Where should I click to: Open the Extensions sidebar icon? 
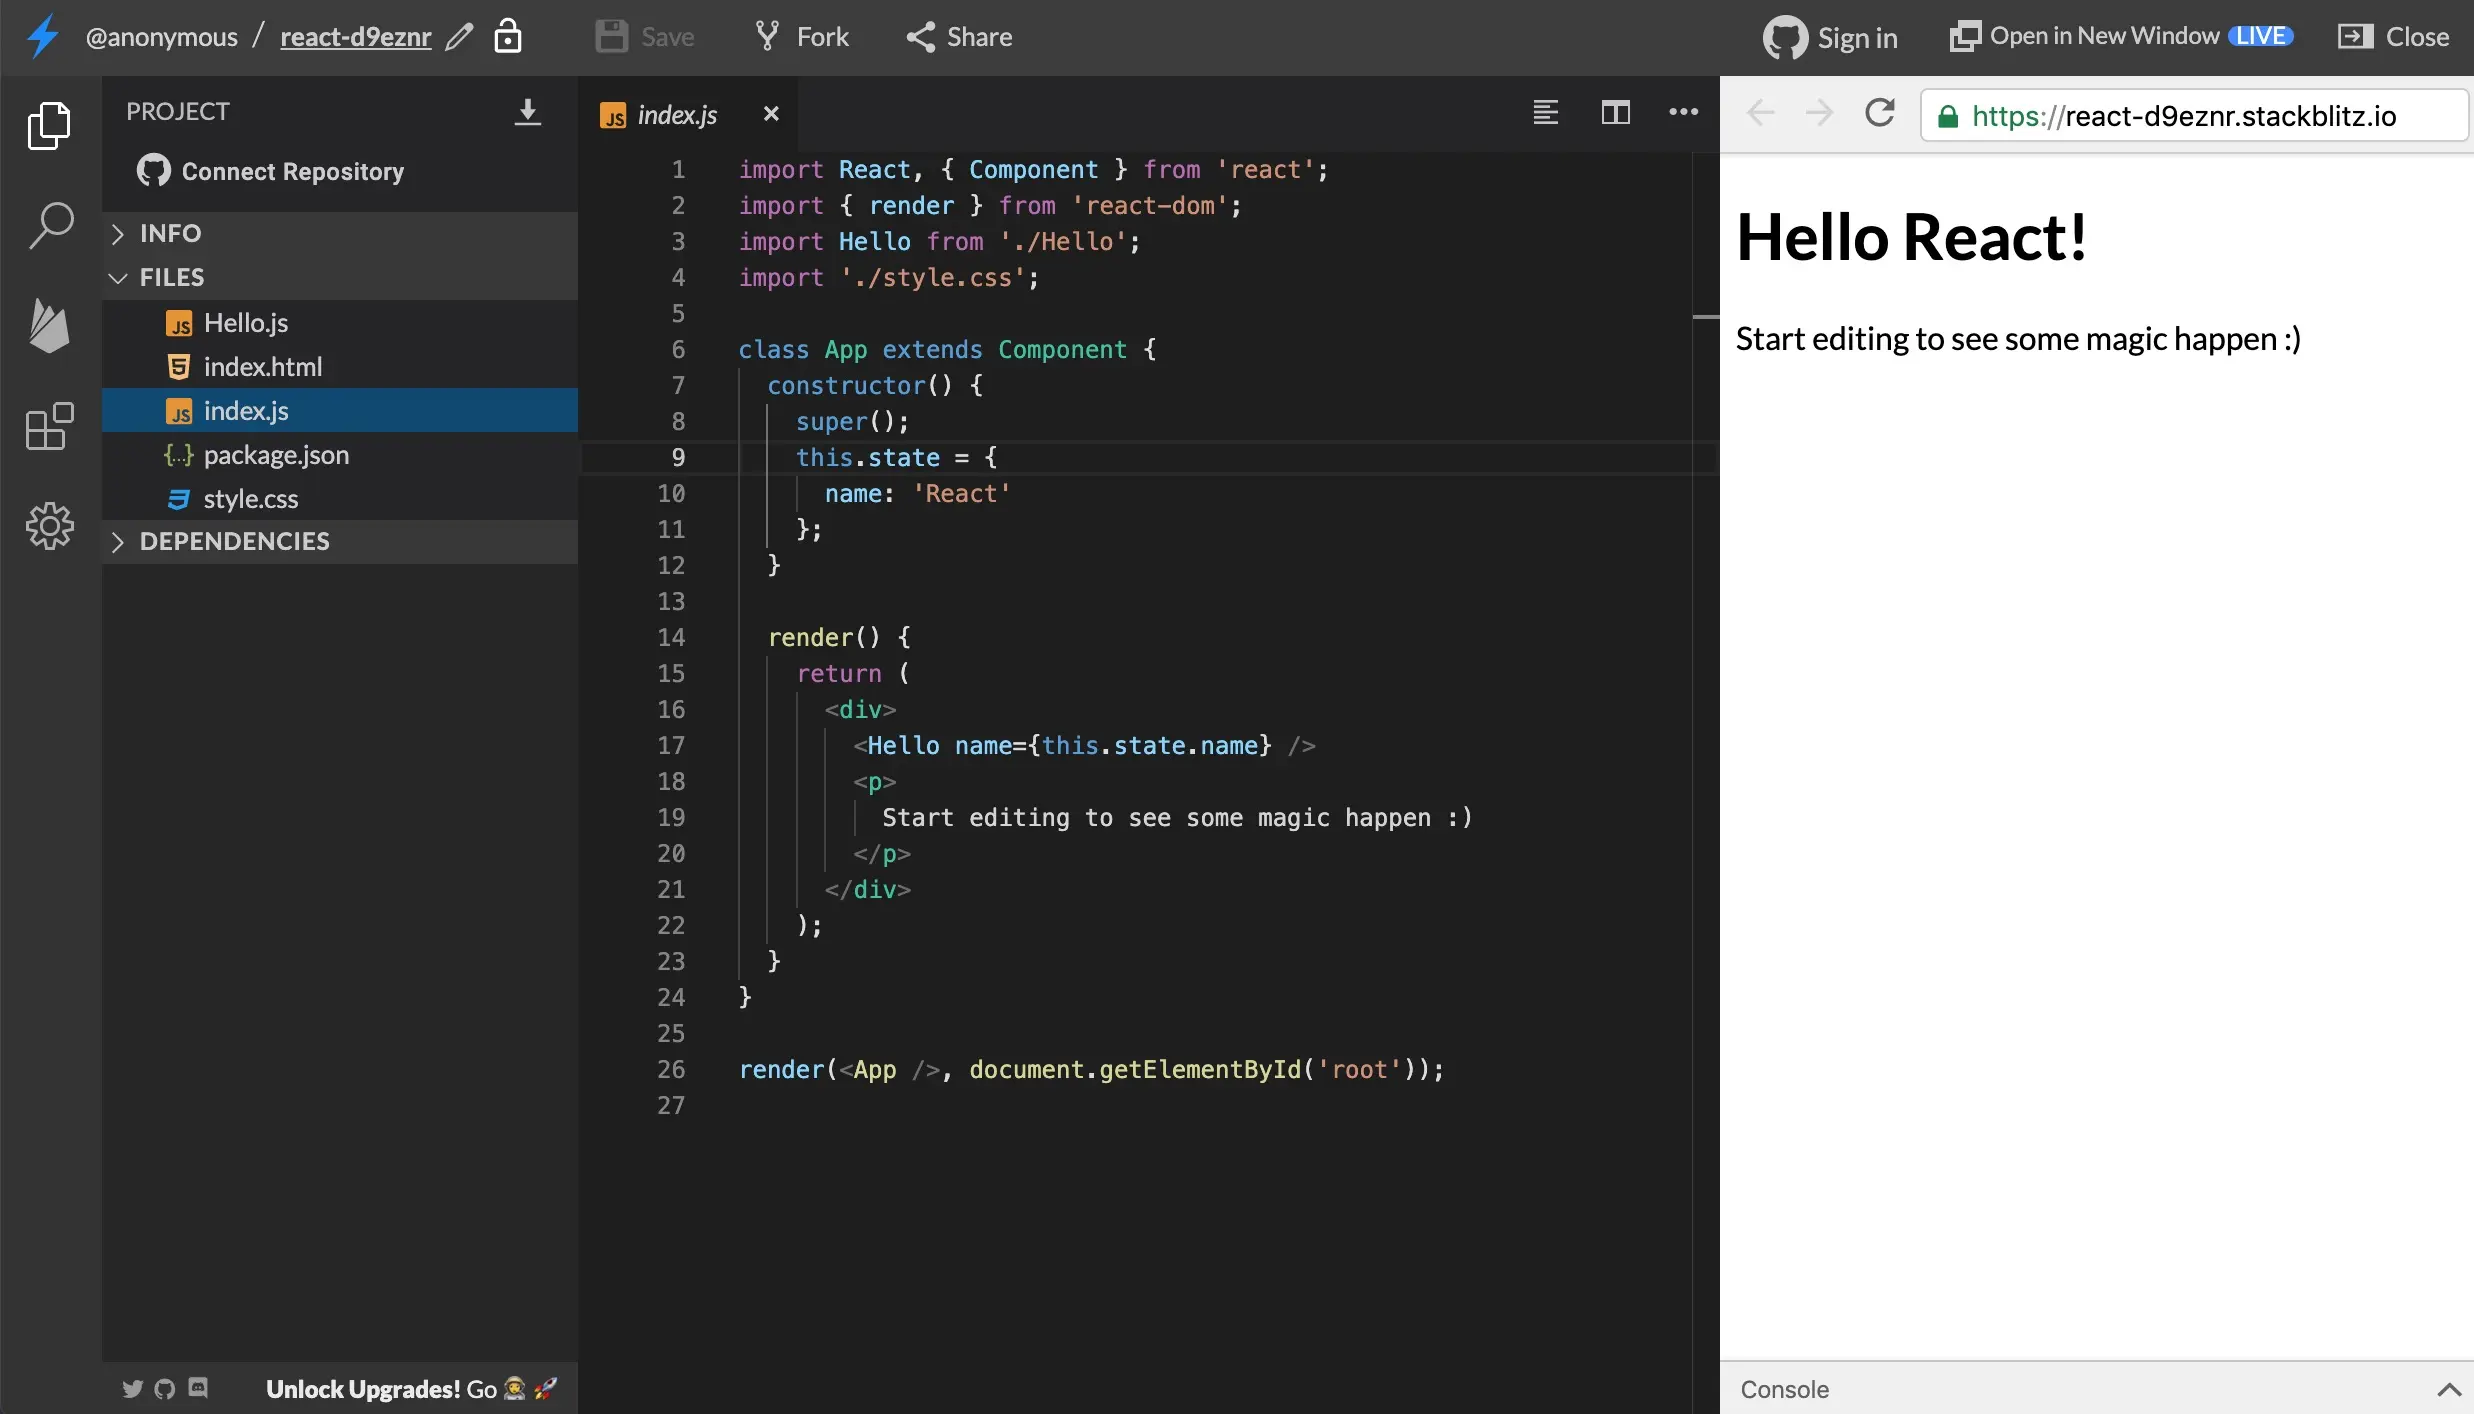(49, 426)
